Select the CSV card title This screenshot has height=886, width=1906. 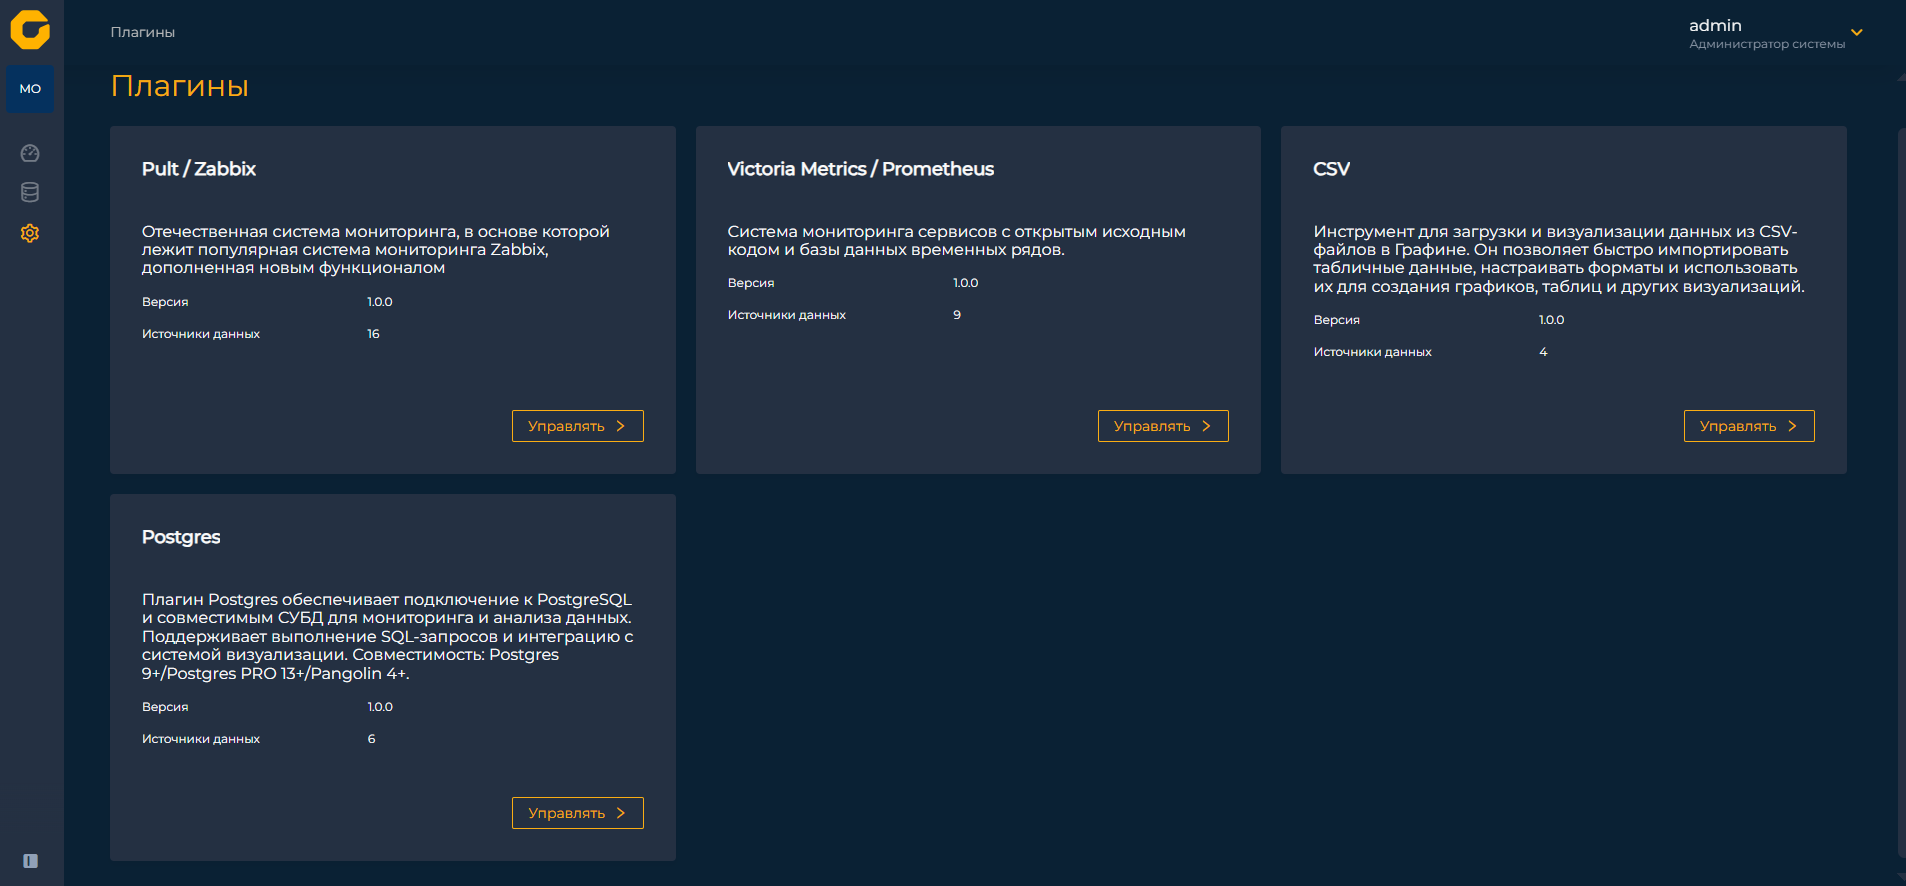1331,169
